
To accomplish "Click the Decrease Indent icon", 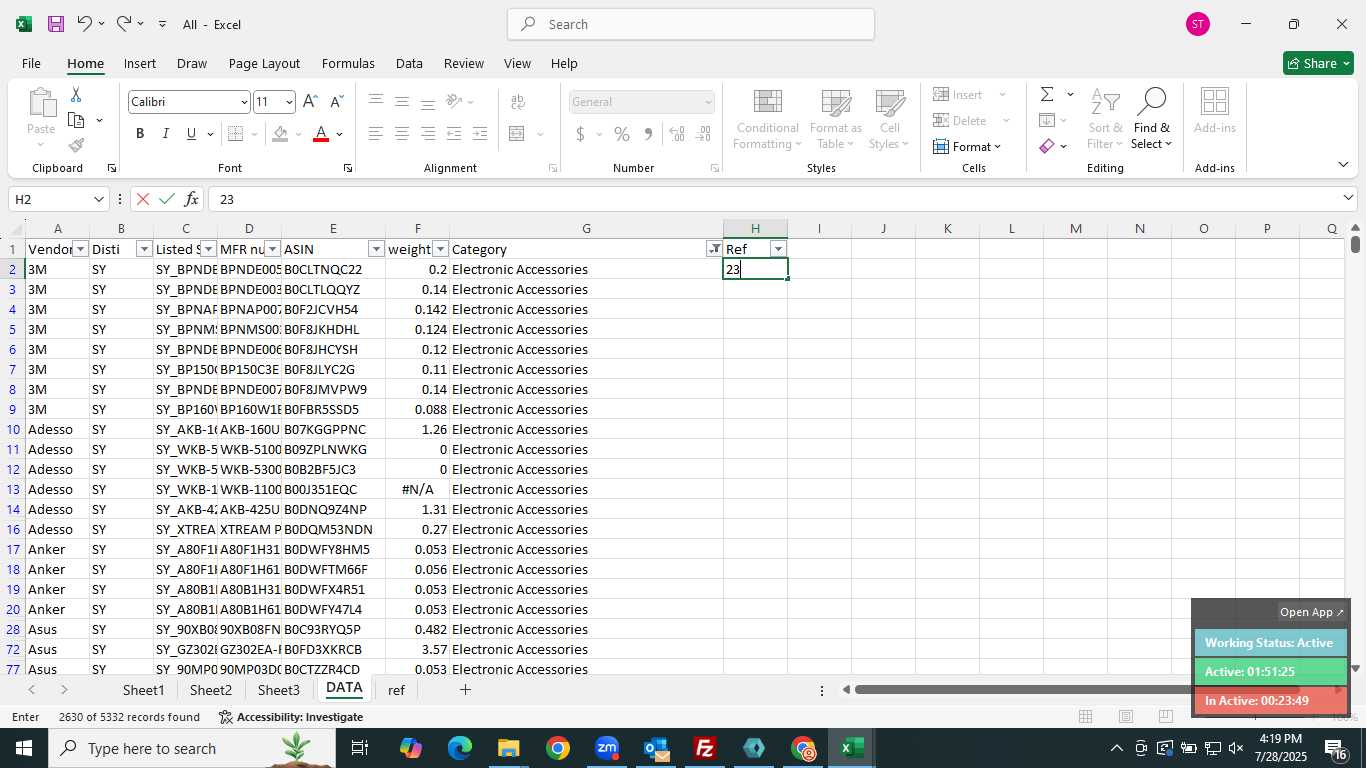I will point(454,134).
